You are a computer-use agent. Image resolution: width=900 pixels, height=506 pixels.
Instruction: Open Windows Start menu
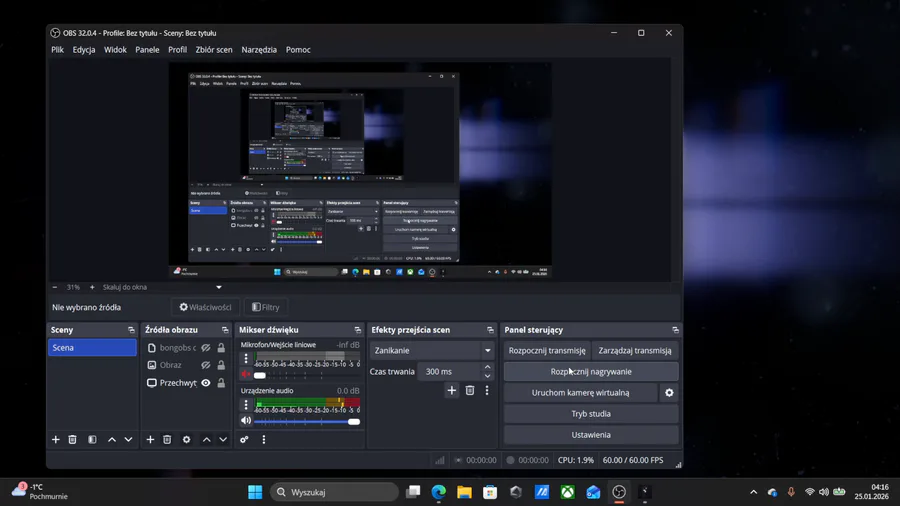coord(255,492)
